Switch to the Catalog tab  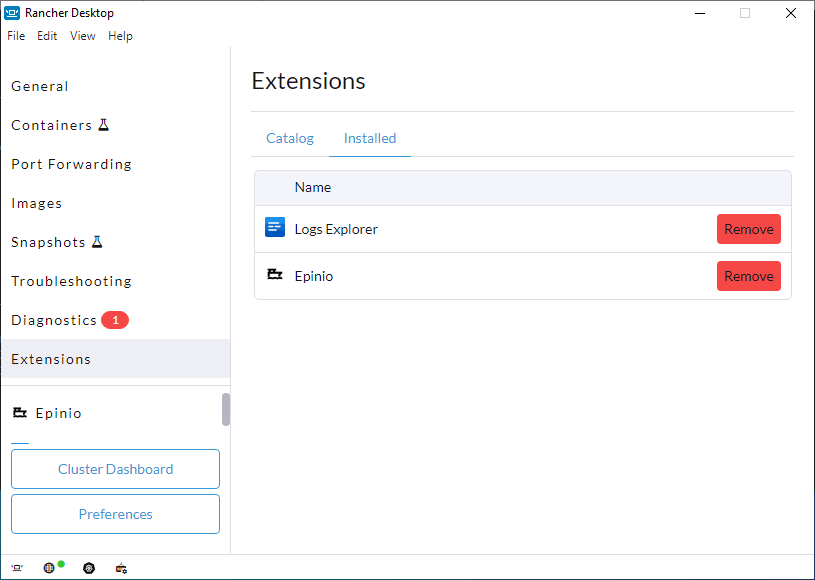tap(290, 138)
